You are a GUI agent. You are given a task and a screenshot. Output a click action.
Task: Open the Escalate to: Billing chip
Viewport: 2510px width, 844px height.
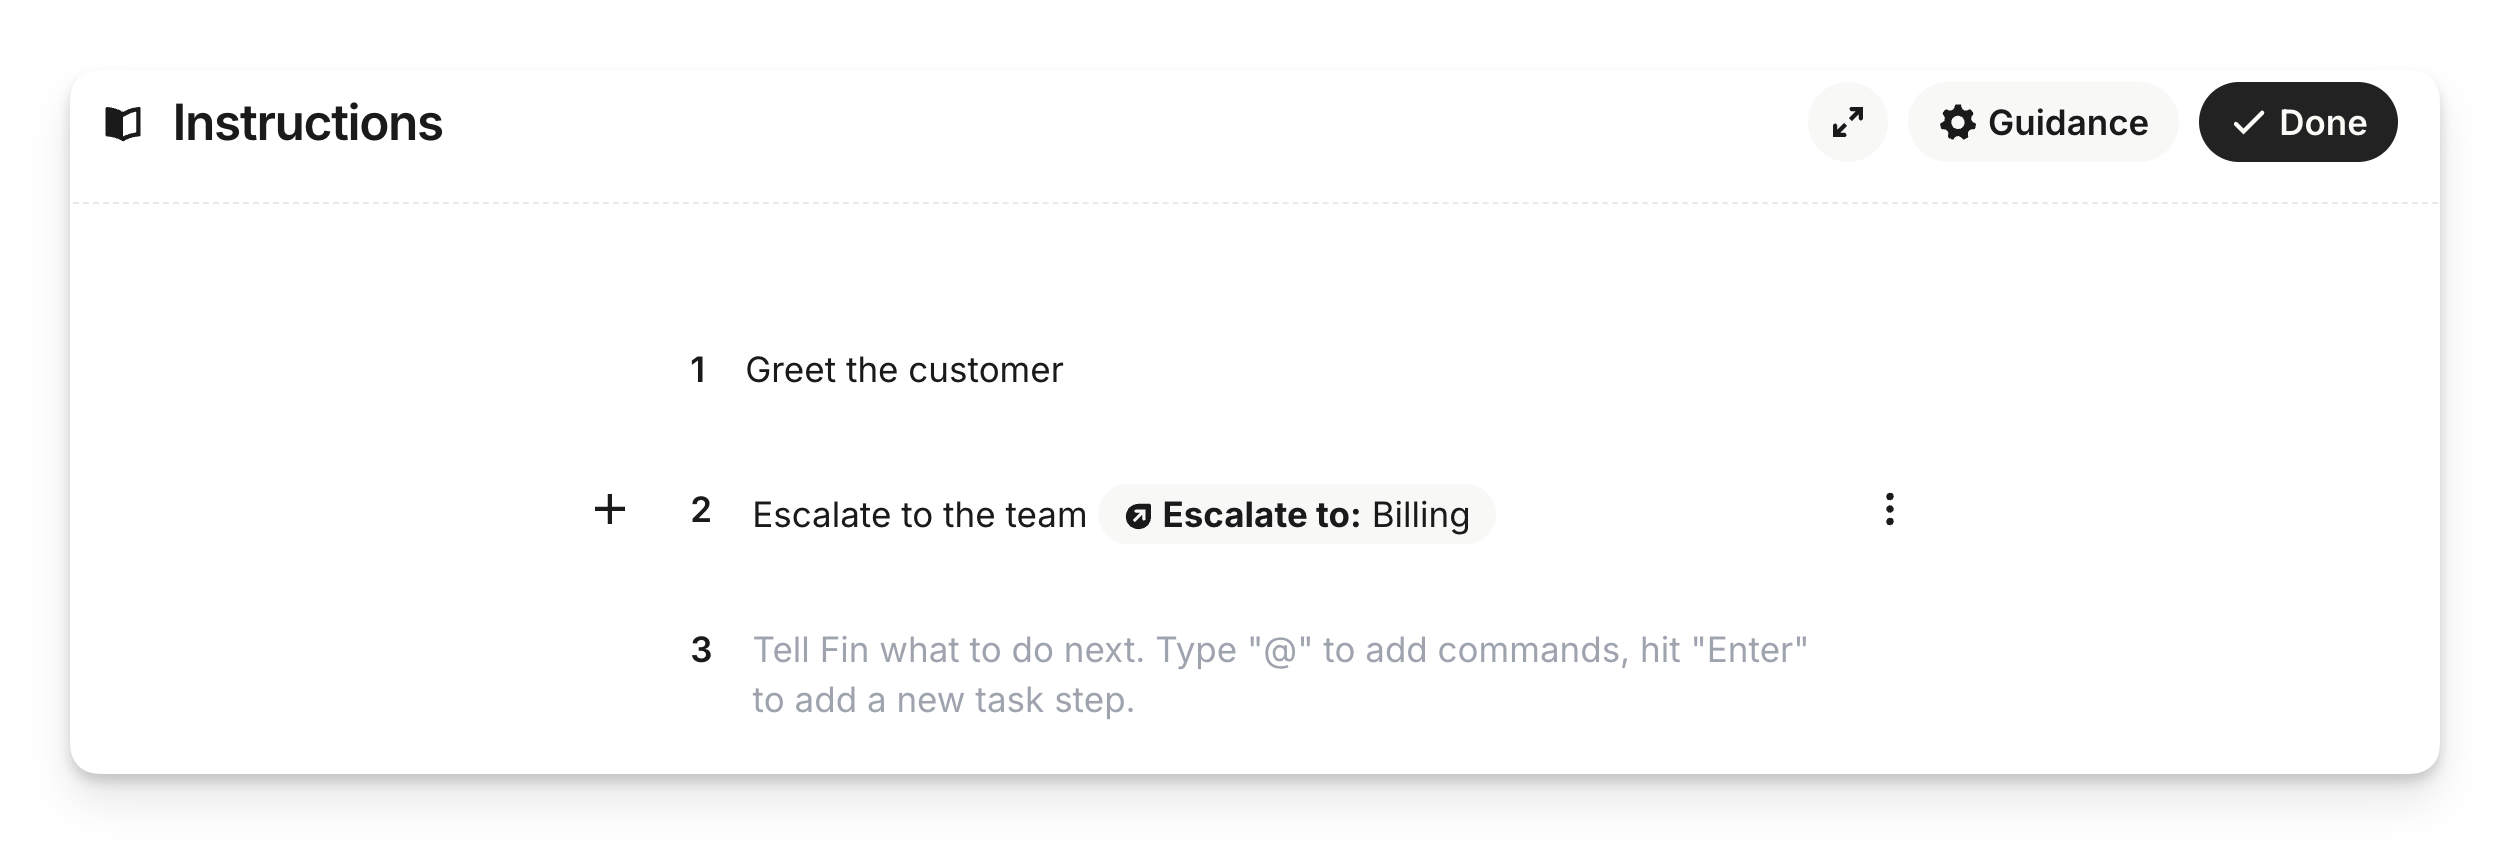pyautogui.click(x=1296, y=515)
